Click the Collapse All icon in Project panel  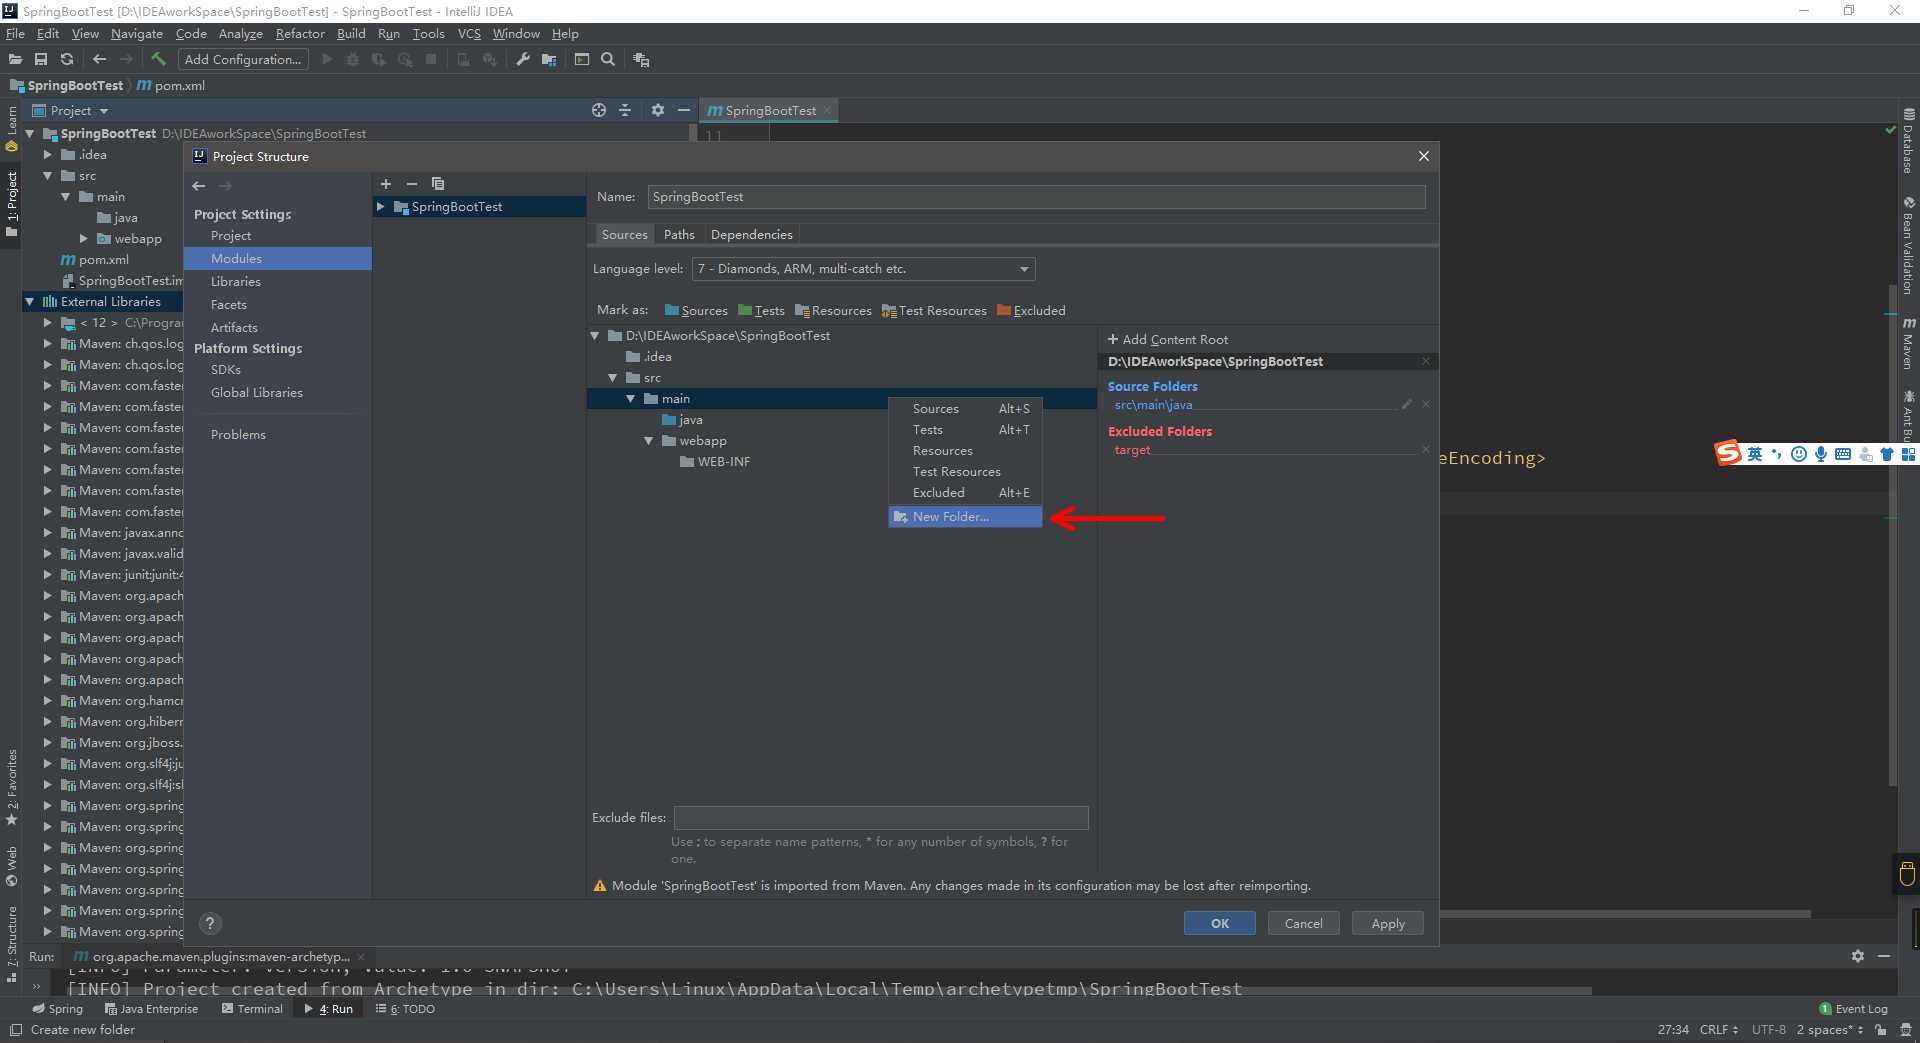tap(625, 110)
